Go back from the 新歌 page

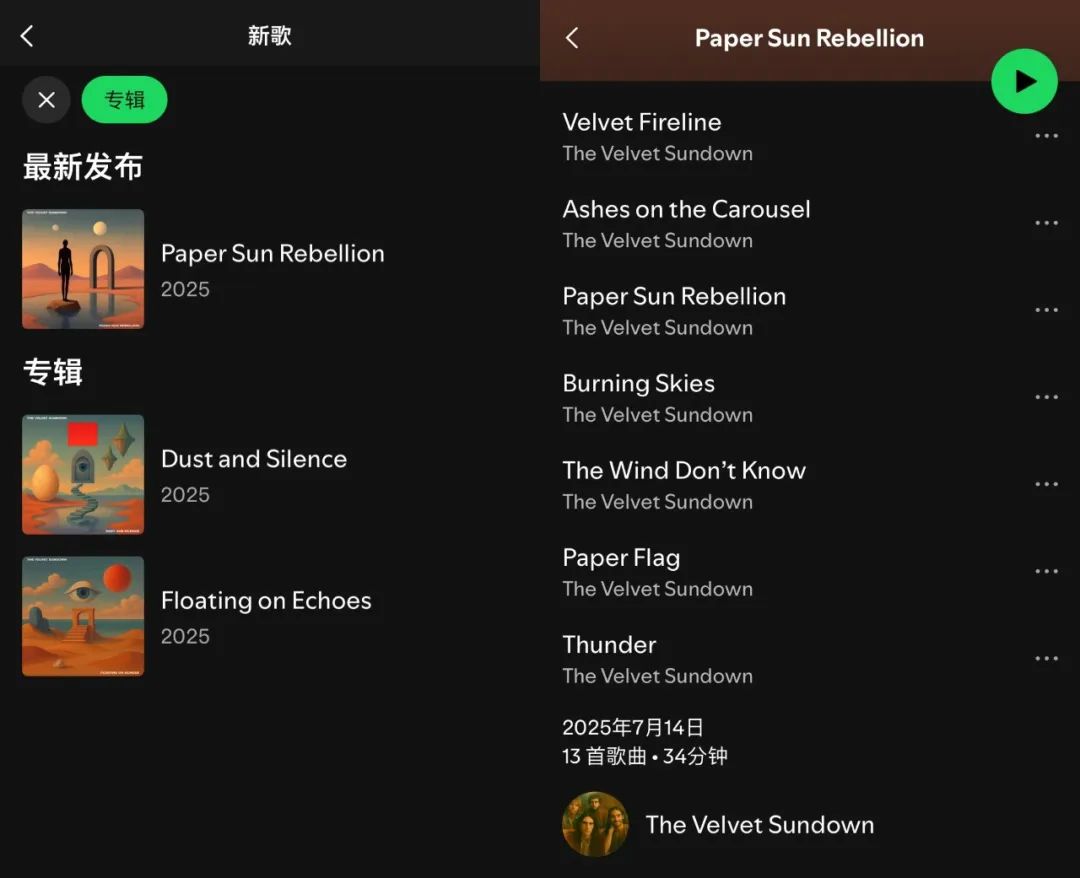[x=27, y=36]
